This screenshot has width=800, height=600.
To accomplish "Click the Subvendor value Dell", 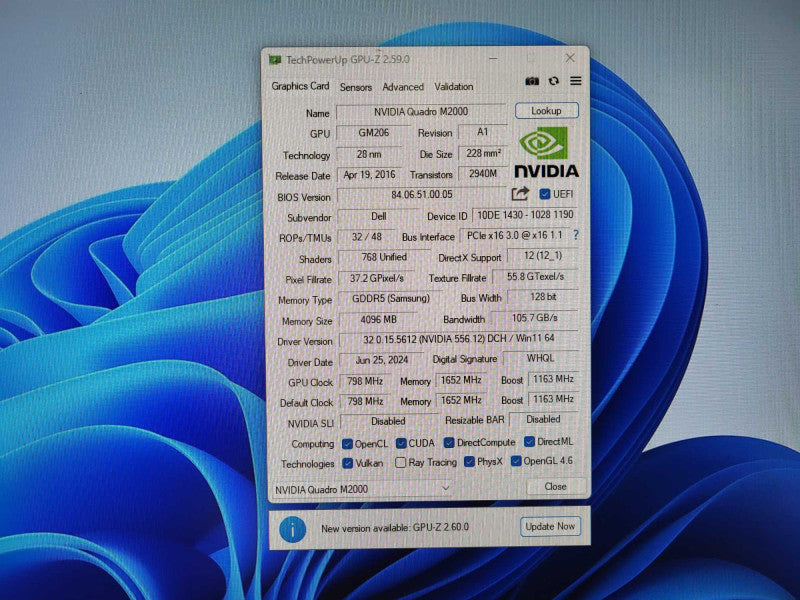I will 379,216.
